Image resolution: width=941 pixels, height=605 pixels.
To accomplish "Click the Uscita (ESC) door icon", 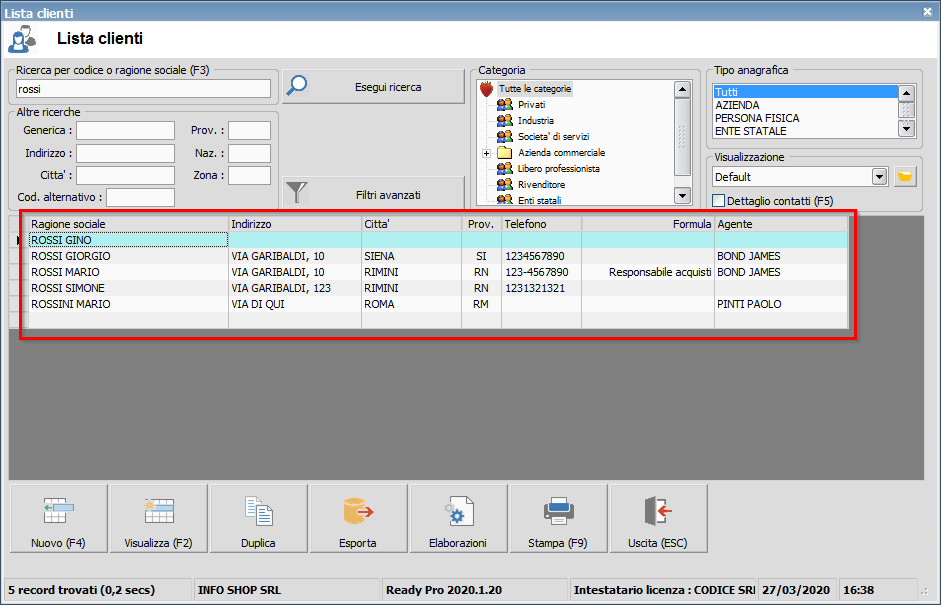I will tap(658, 511).
